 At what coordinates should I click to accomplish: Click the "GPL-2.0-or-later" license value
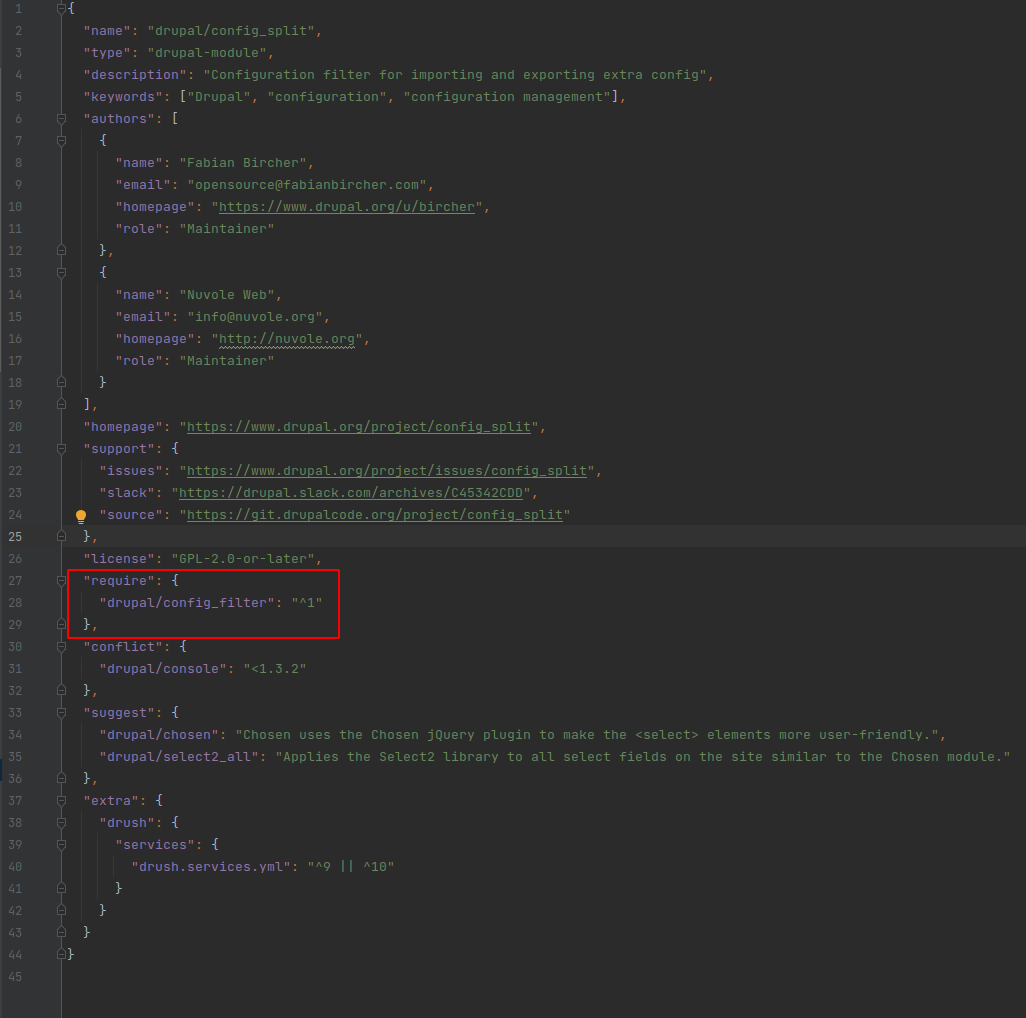(x=243, y=559)
